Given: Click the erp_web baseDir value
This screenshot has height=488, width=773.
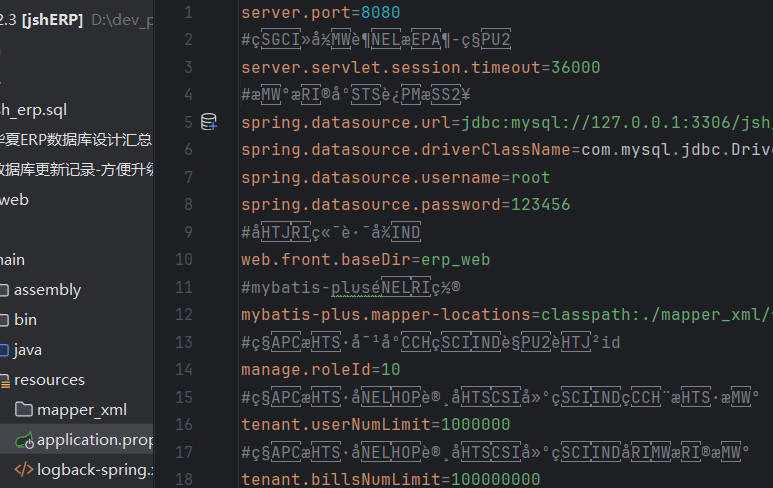Looking at the screenshot, I should 455,260.
